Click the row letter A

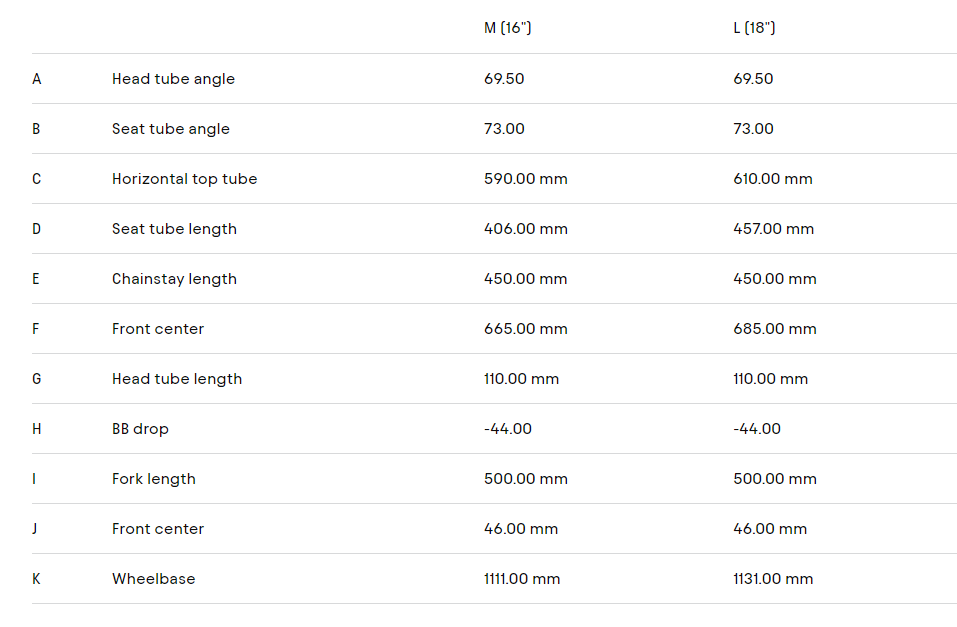pos(37,79)
